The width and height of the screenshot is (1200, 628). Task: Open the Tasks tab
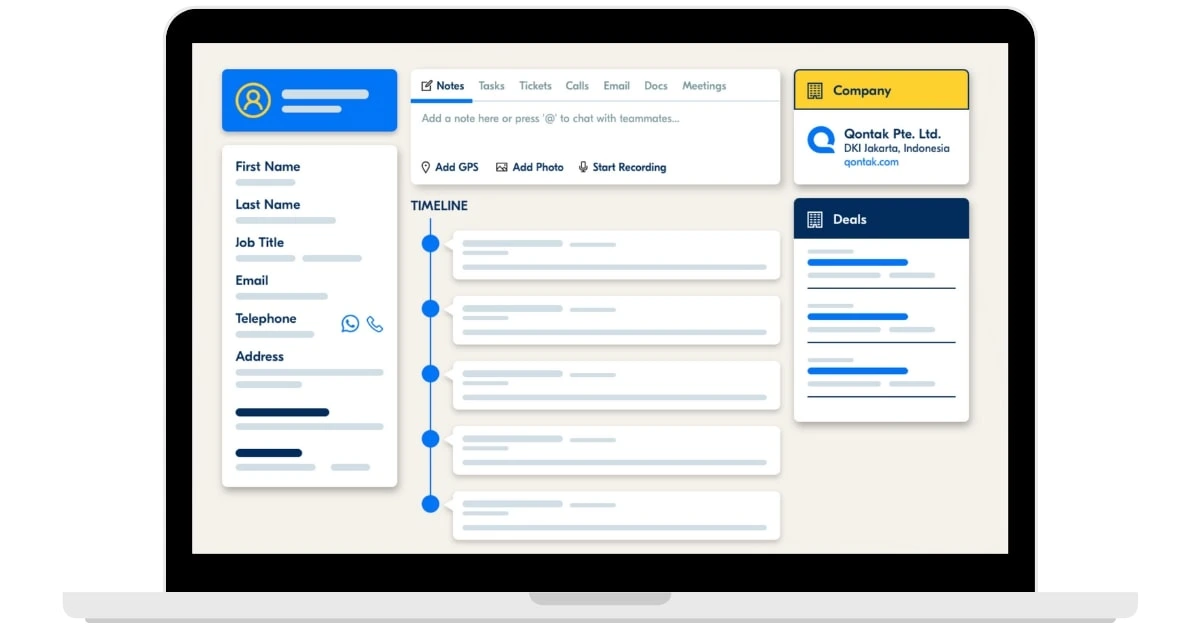tap(491, 86)
